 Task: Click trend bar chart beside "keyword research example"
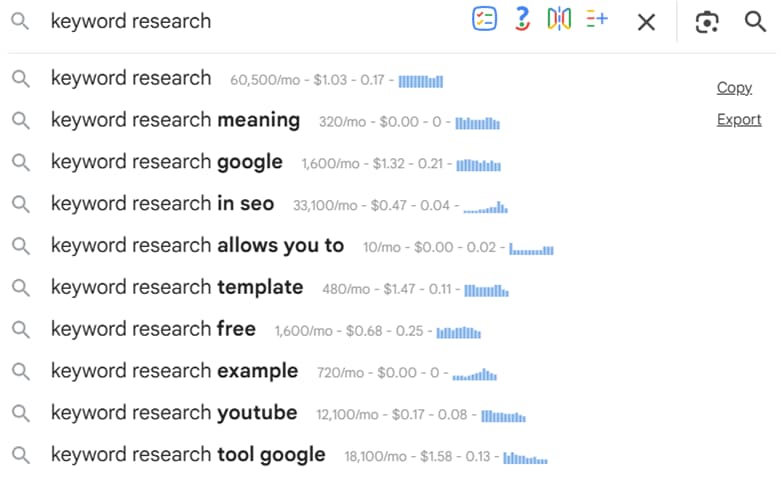pyautogui.click(x=474, y=374)
